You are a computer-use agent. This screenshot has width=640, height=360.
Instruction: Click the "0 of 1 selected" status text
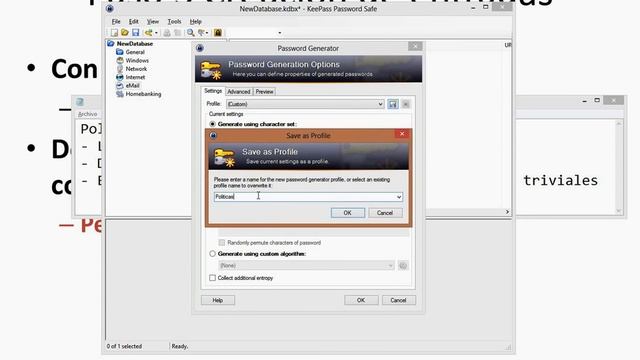click(x=124, y=346)
